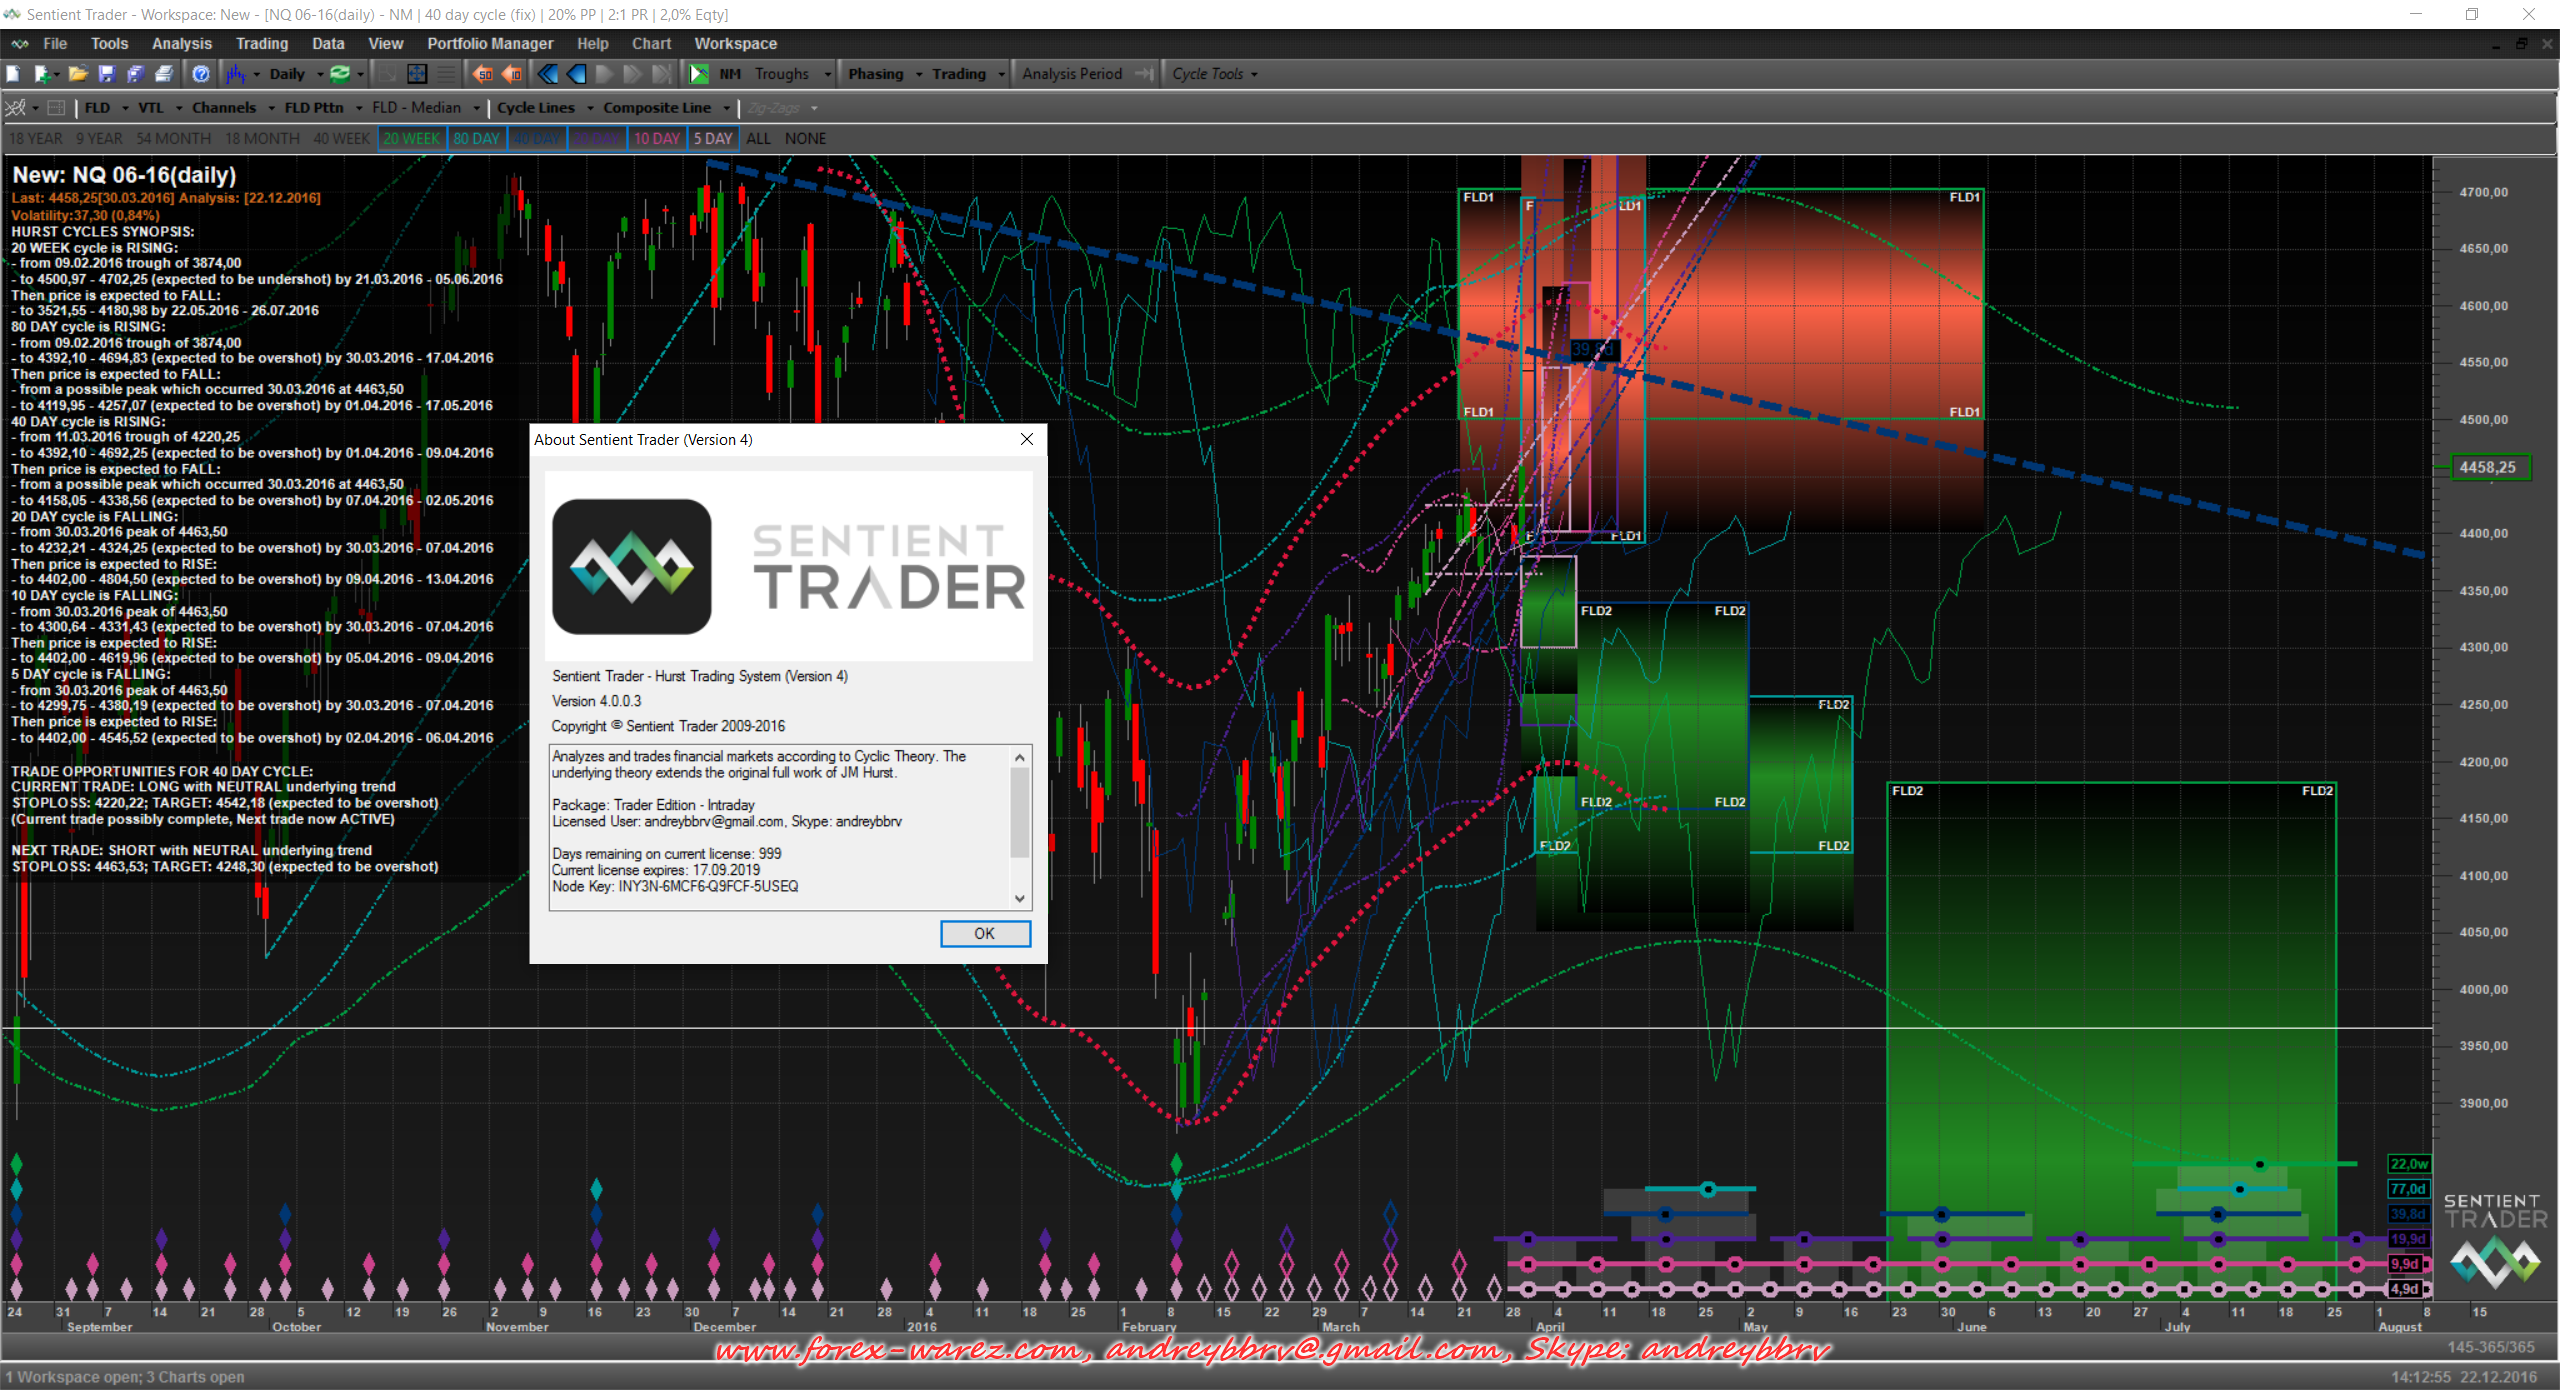Toggle the 20 WEEK cycle button
This screenshot has height=1390, width=2560.
(411, 139)
